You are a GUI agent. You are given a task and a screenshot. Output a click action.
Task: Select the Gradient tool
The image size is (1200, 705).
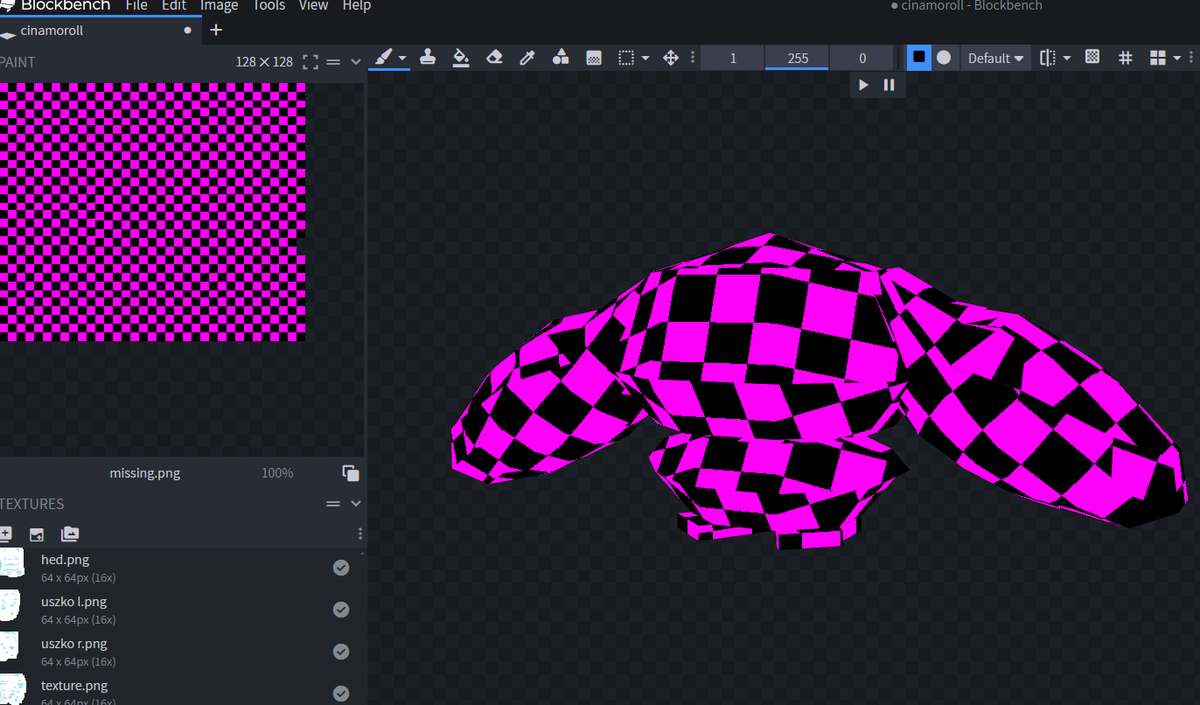593,58
